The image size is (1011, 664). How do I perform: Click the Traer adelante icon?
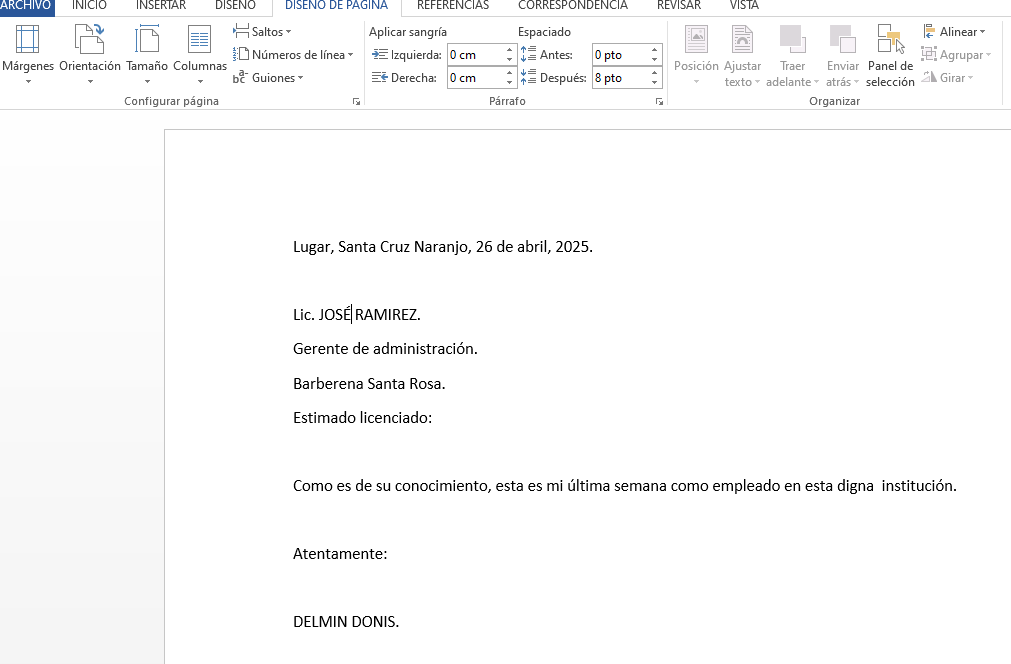click(x=792, y=39)
